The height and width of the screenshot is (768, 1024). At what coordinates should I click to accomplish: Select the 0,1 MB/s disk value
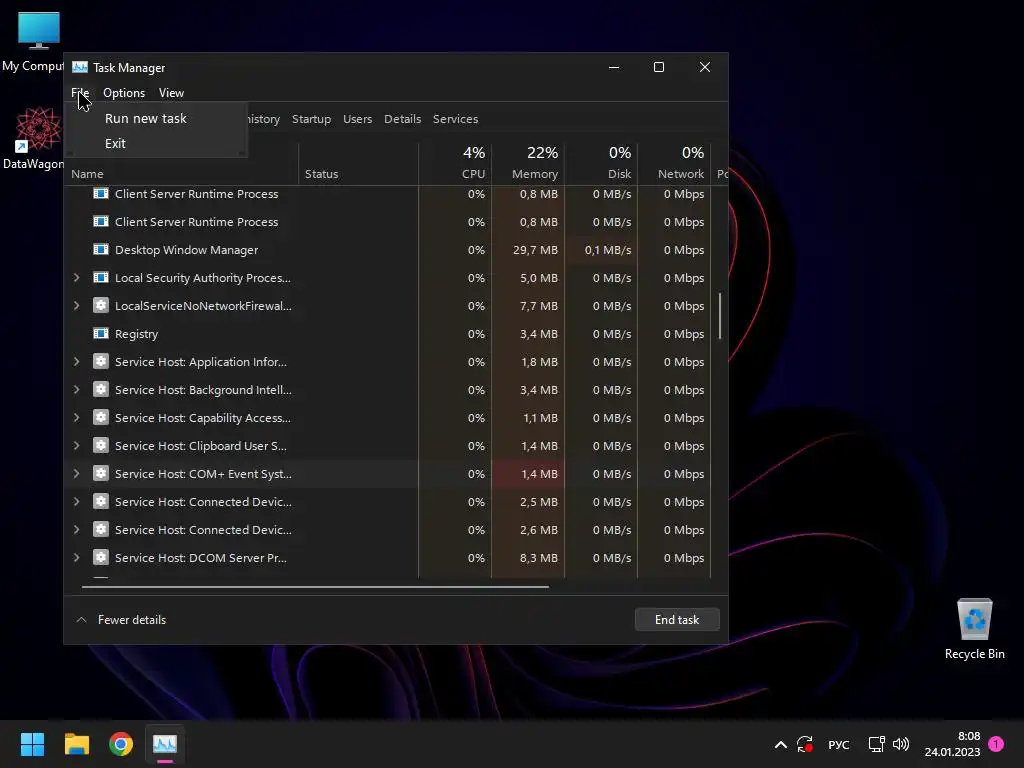coord(607,249)
